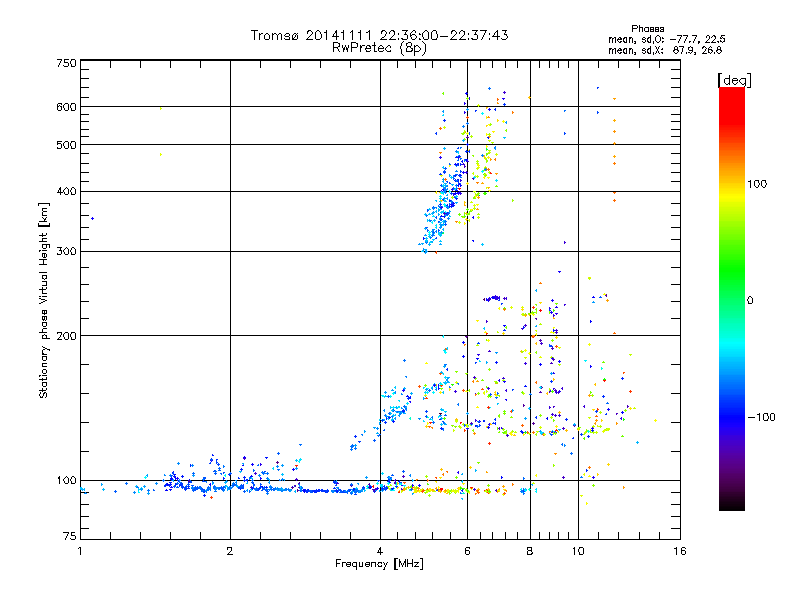Select the "mean, sd,O: -77.7, 22.5" line
The image size is (800, 600).
pyautogui.click(x=666, y=39)
